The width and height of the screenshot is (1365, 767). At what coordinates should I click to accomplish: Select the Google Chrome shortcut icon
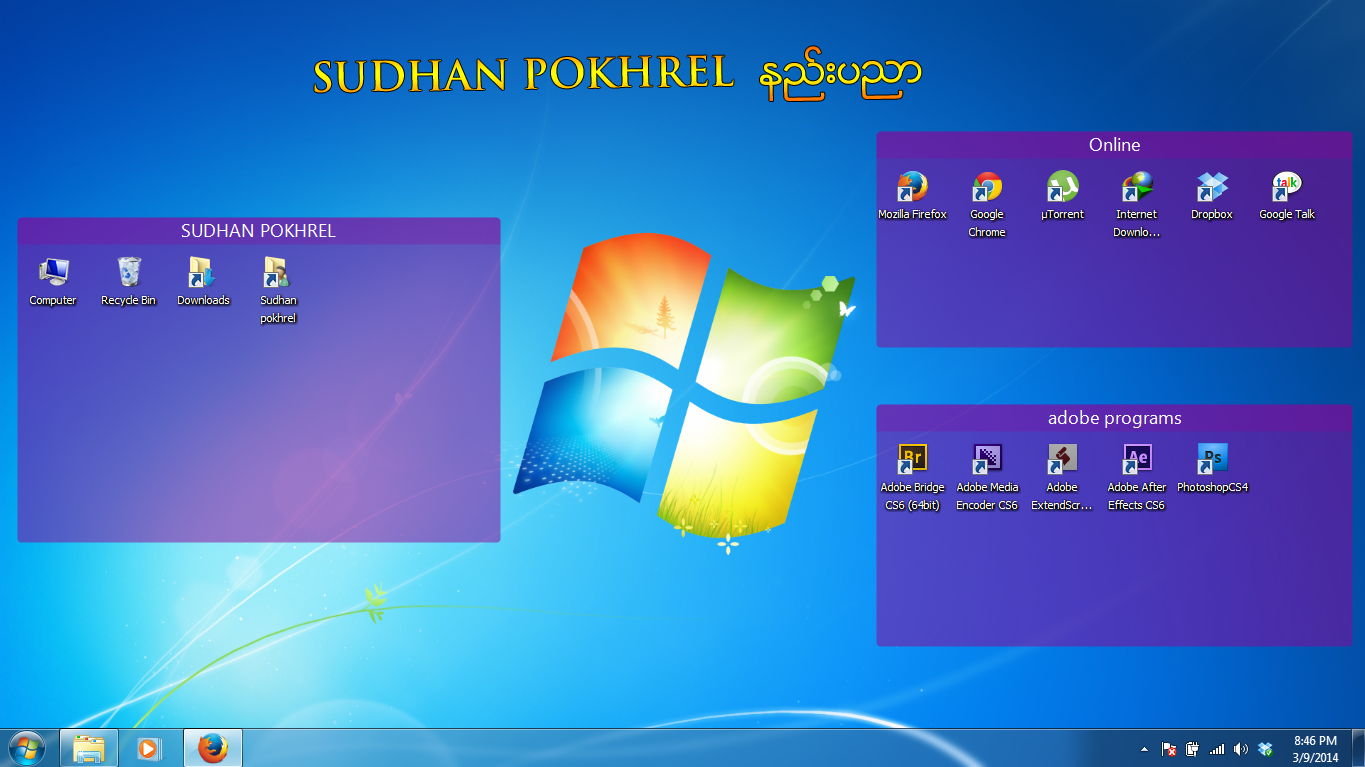(987, 204)
